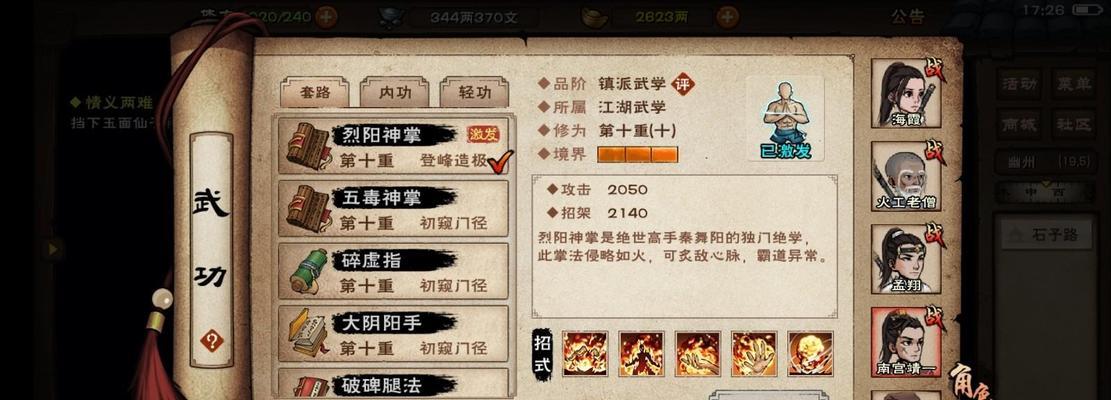
Task: Open the 活动 button
Action: click(1020, 84)
